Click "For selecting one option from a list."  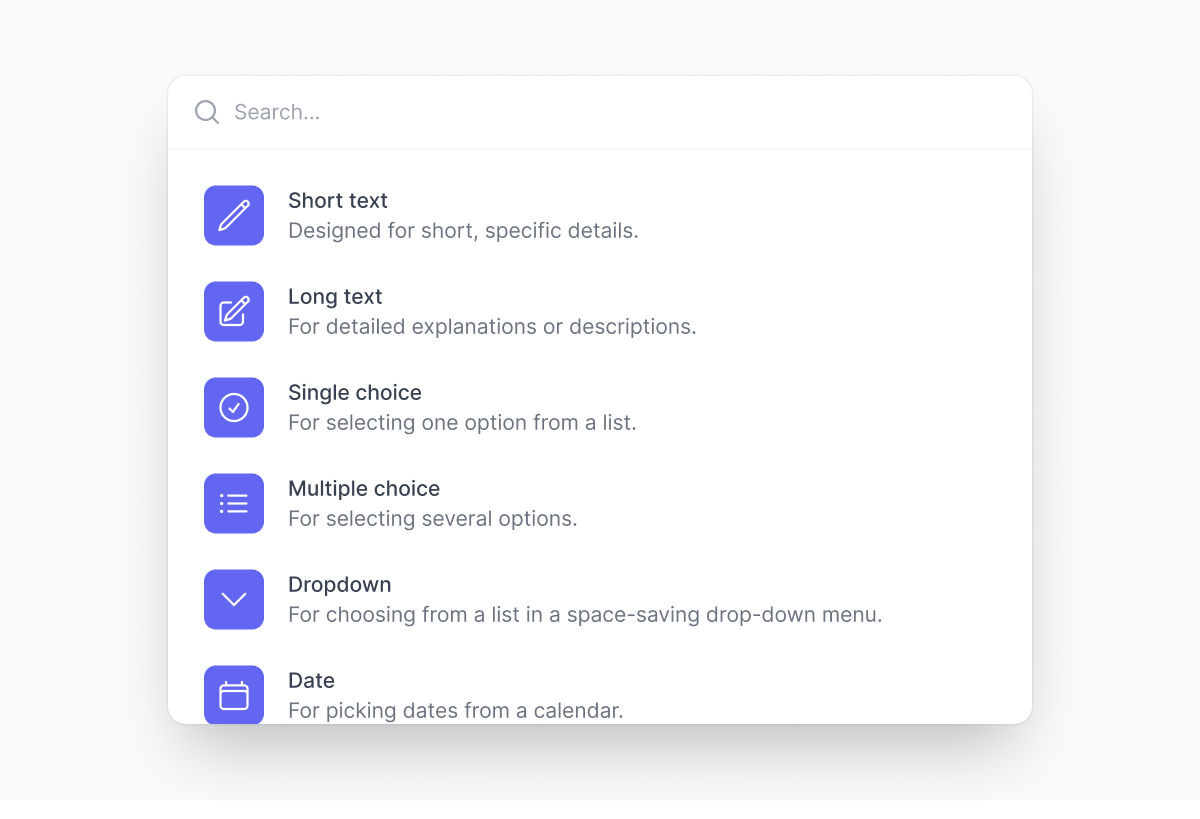click(462, 423)
